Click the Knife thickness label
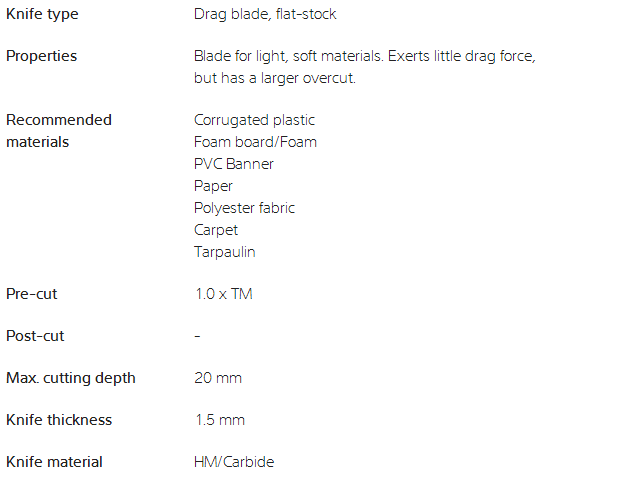The height and width of the screenshot is (478, 622). pos(59,420)
